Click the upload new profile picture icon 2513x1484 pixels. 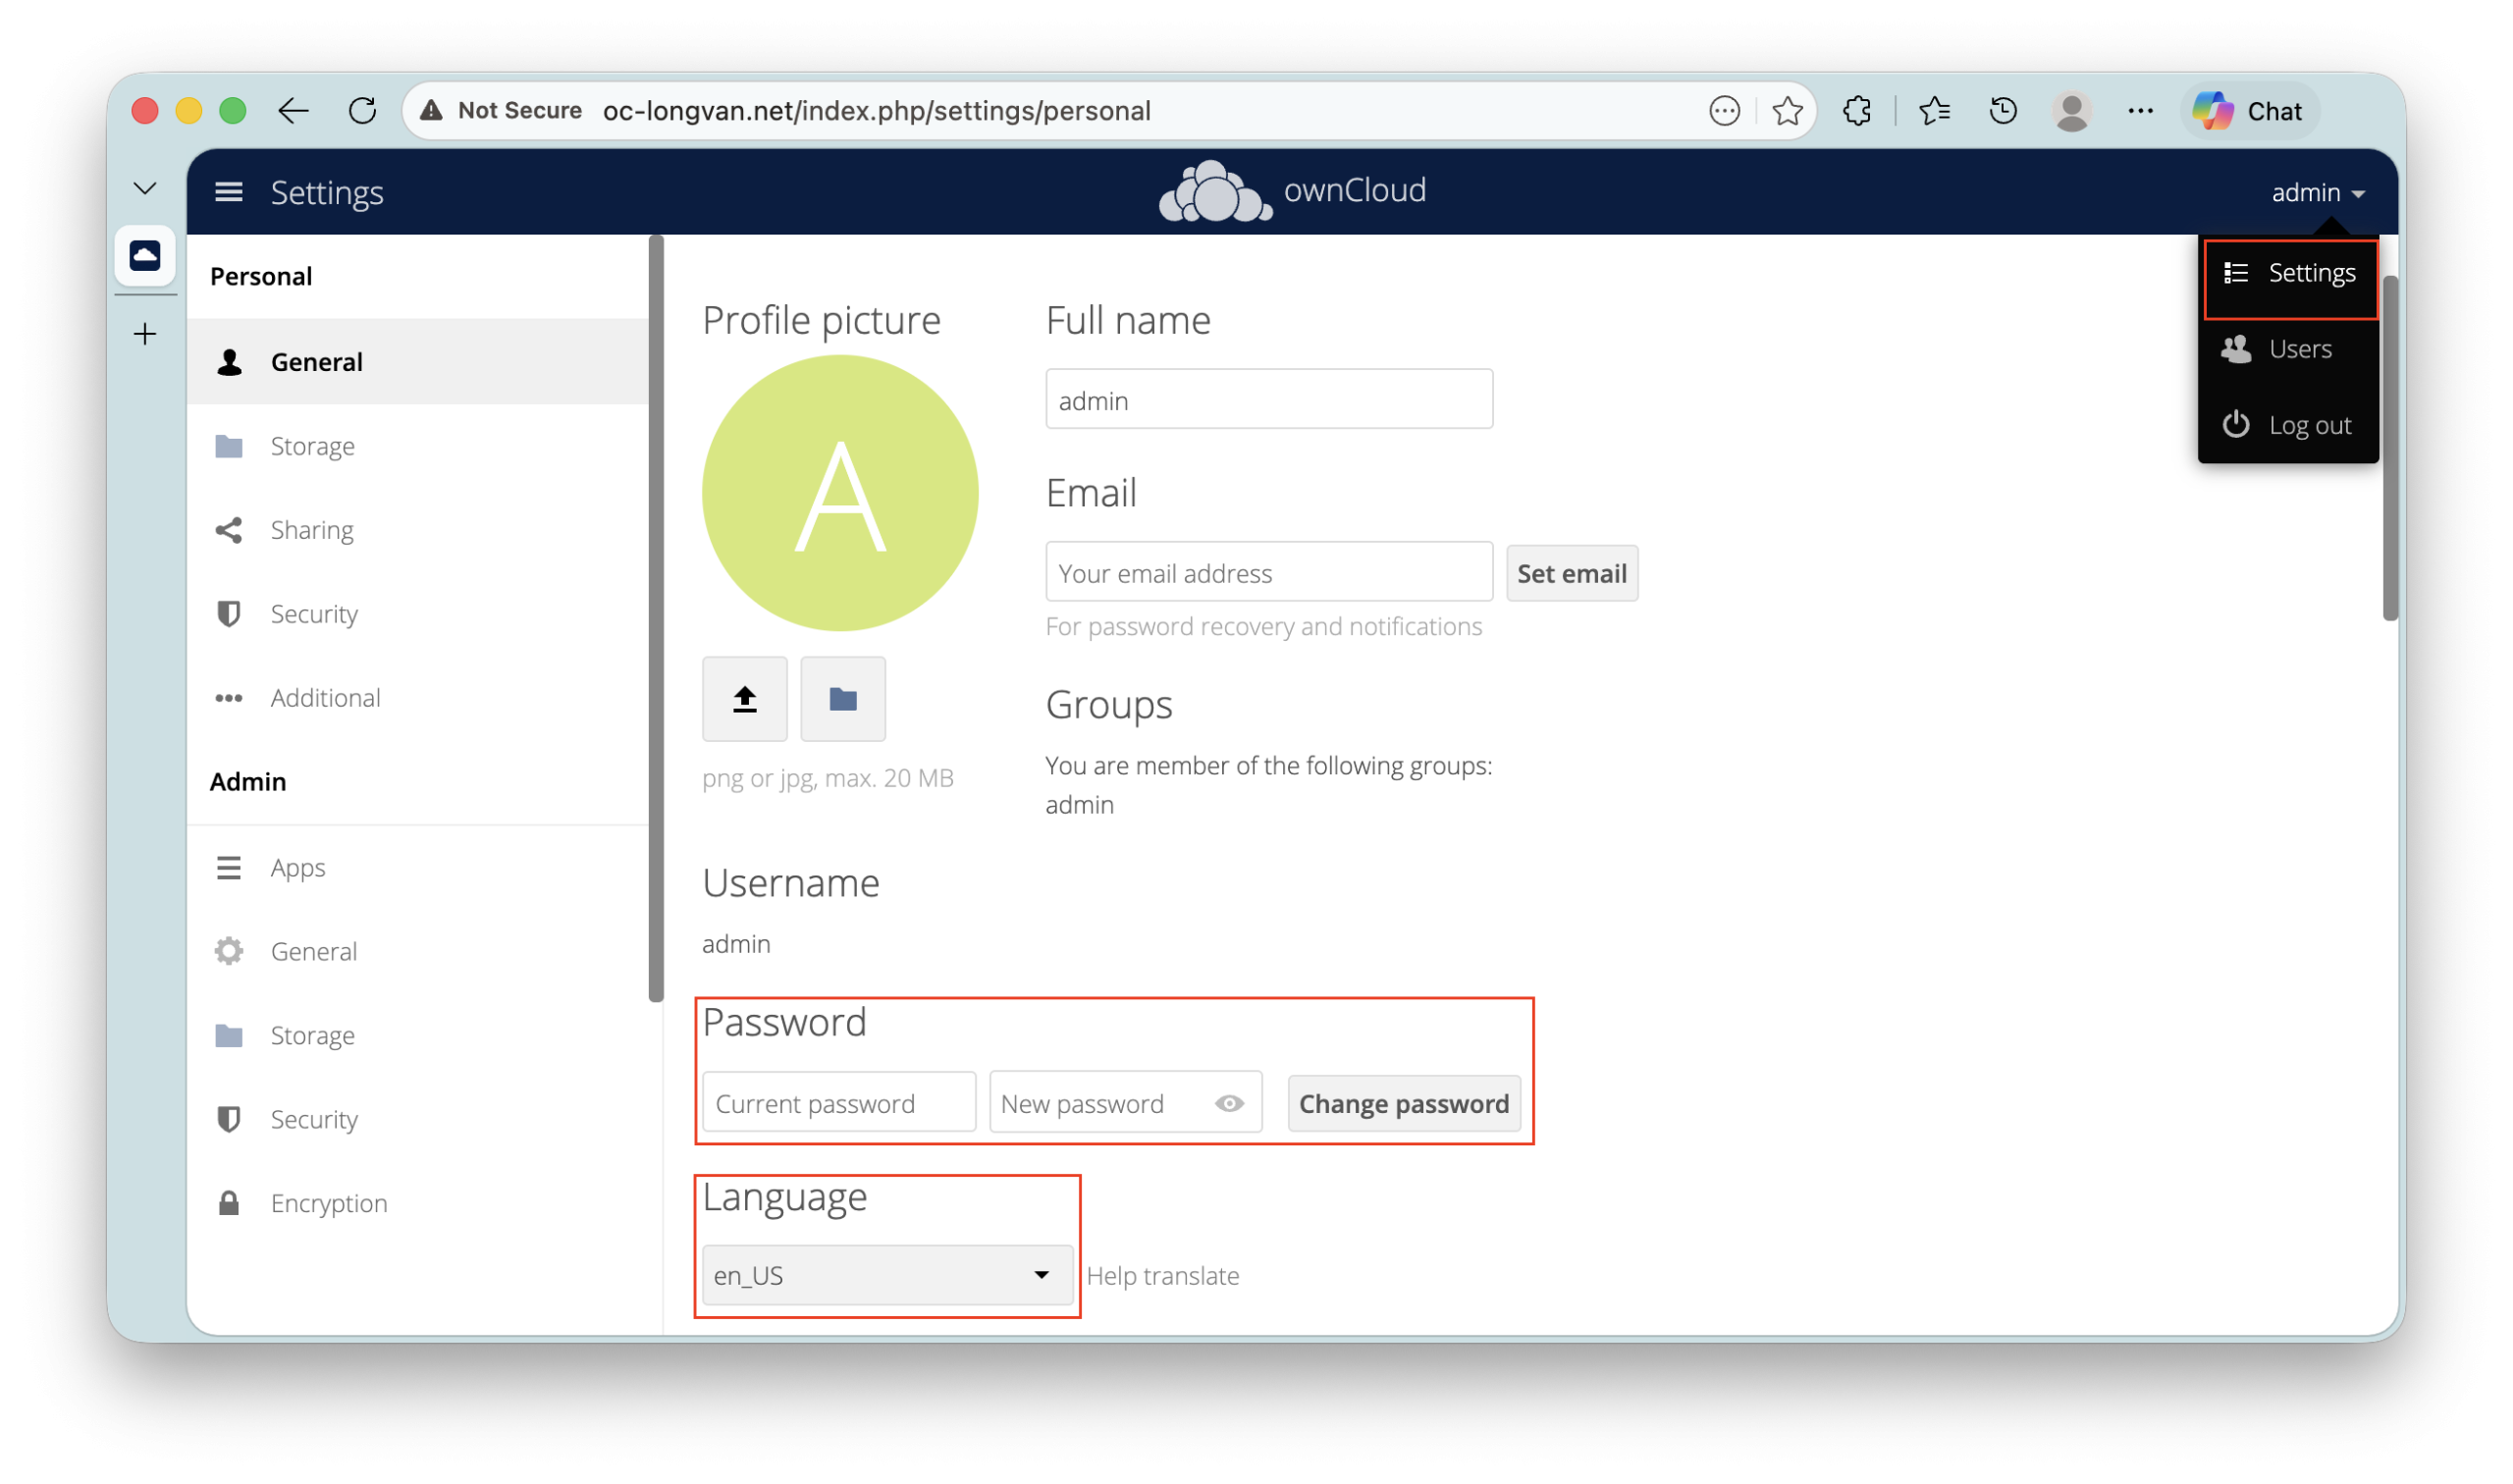(744, 699)
